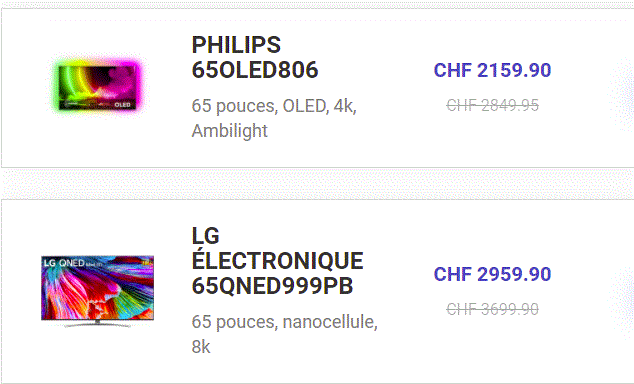The height and width of the screenshot is (384, 634).
Task: Click the price CHF 2959.90
Action: pos(492,274)
